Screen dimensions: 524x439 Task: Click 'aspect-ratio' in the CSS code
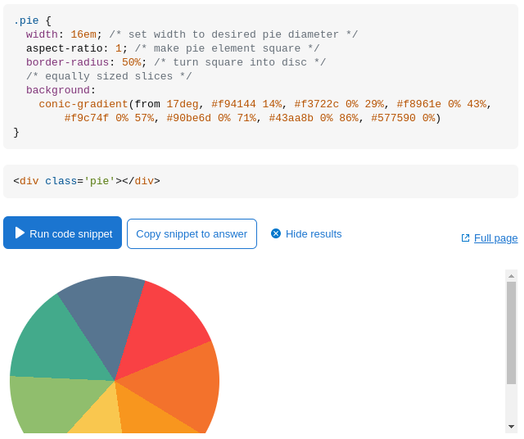click(64, 48)
